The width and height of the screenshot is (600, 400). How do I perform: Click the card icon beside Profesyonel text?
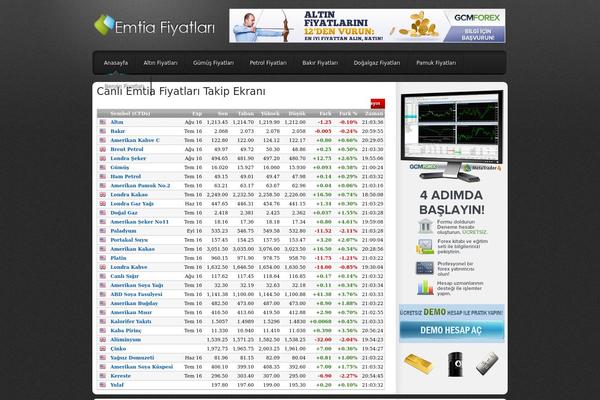425,268
